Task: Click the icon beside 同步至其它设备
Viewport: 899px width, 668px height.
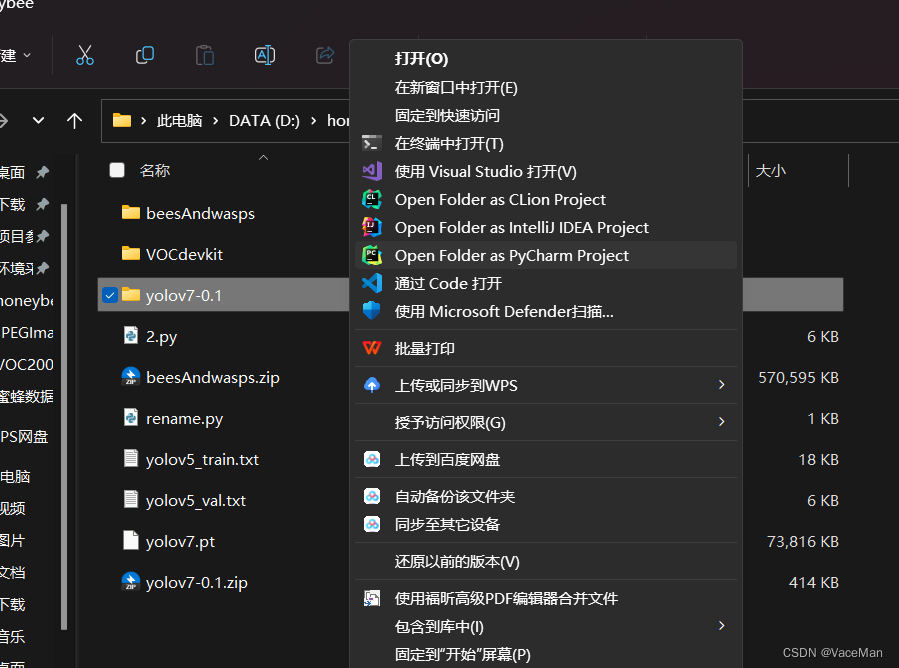Action: [x=372, y=524]
